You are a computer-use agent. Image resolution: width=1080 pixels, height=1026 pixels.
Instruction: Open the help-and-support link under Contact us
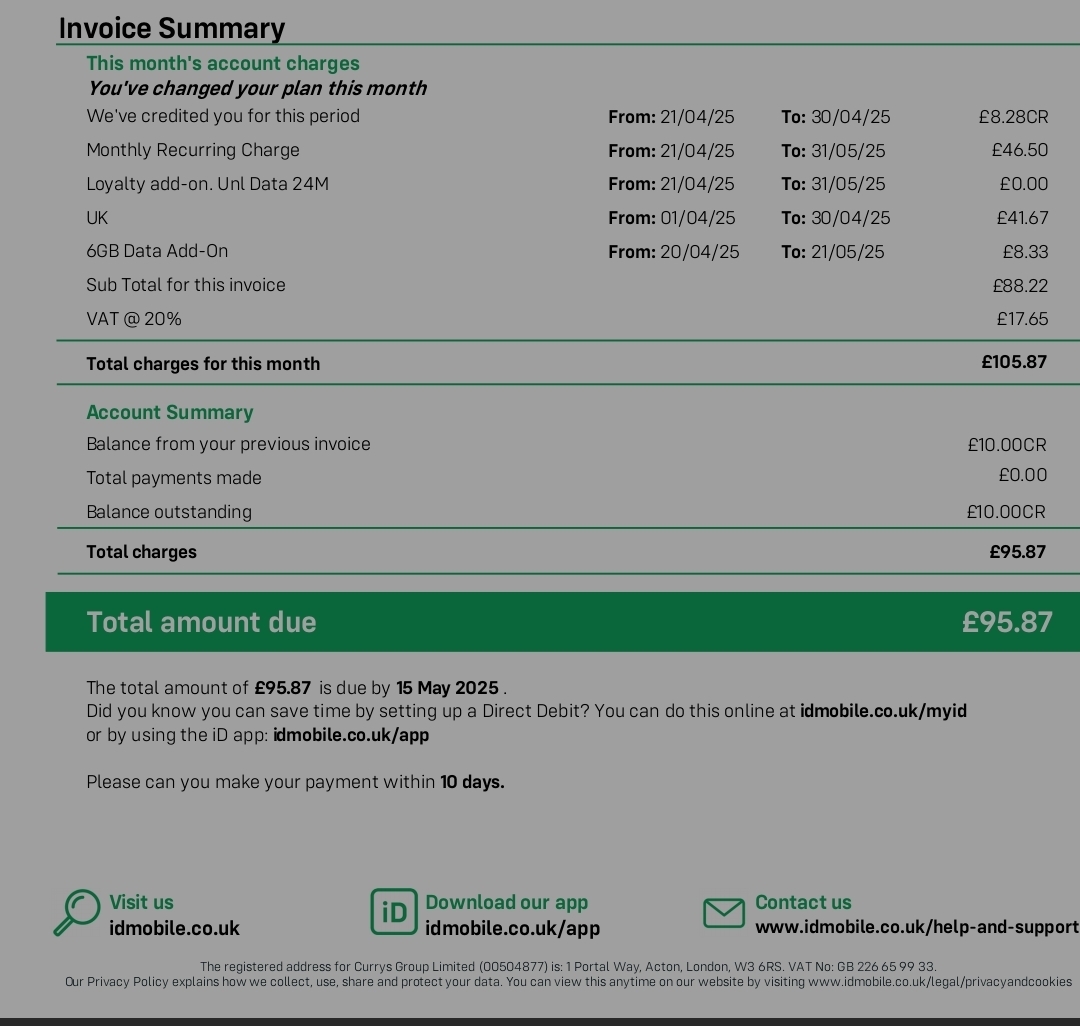(917, 927)
